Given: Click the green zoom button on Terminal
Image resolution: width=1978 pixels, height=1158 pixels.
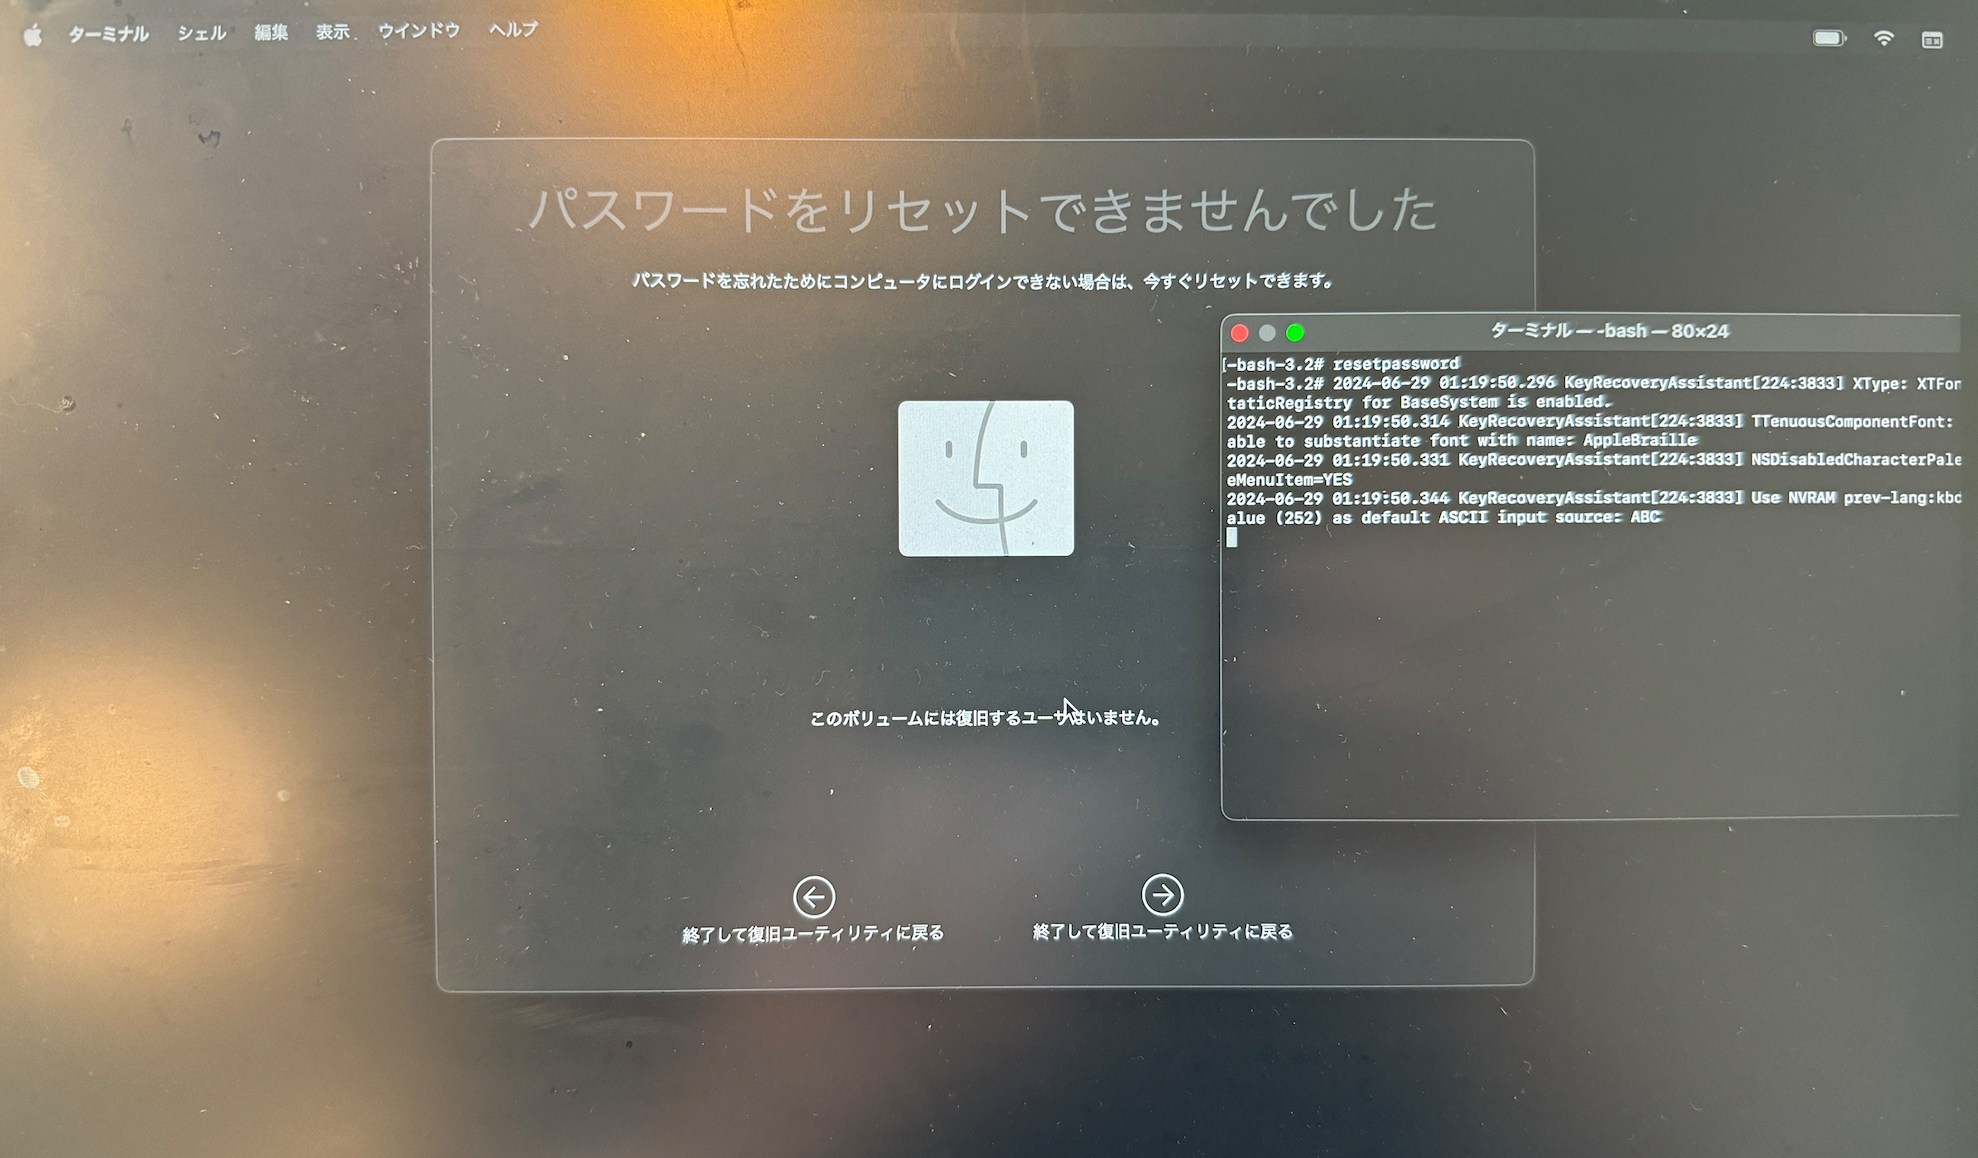Looking at the screenshot, I should pyautogui.click(x=1295, y=333).
